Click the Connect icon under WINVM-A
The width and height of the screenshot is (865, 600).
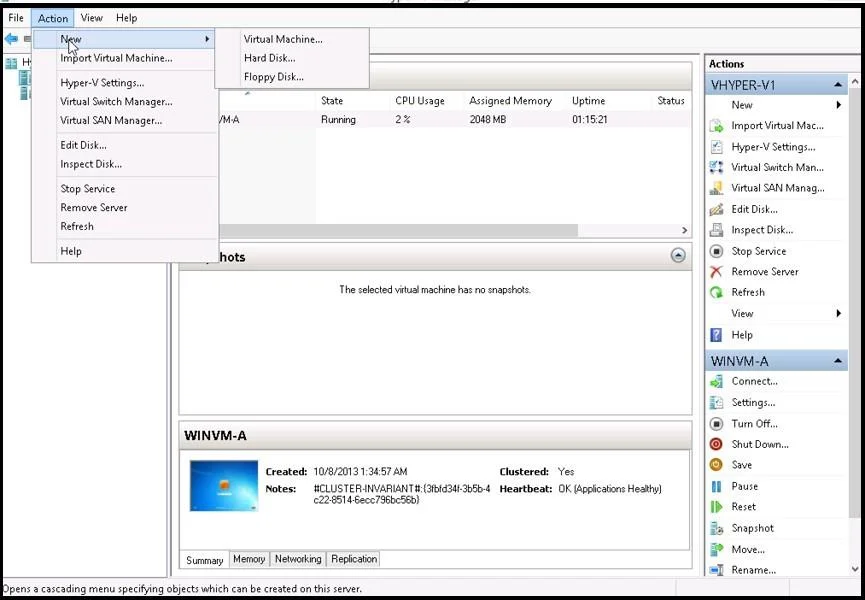(x=716, y=381)
